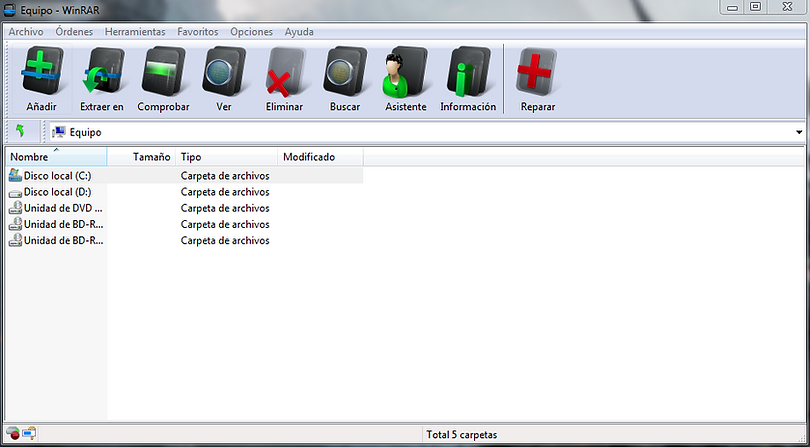This screenshot has height=447, width=810.
Task: Click the WinRAR title bar icon
Action: pyautogui.click(x=9, y=9)
